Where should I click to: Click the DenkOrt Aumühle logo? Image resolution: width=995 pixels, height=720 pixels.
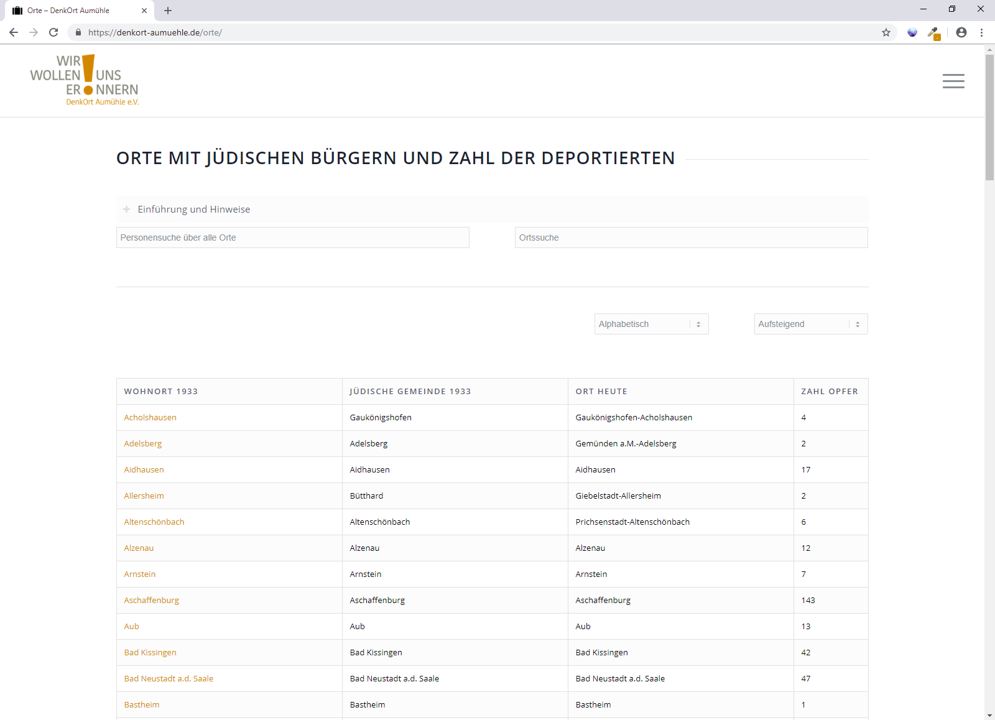point(84,80)
